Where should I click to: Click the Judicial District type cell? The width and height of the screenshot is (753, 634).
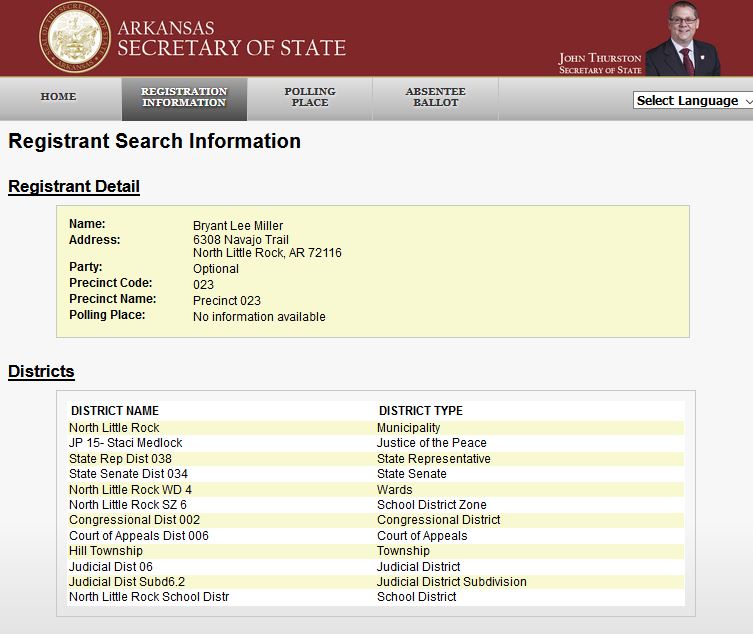point(418,567)
